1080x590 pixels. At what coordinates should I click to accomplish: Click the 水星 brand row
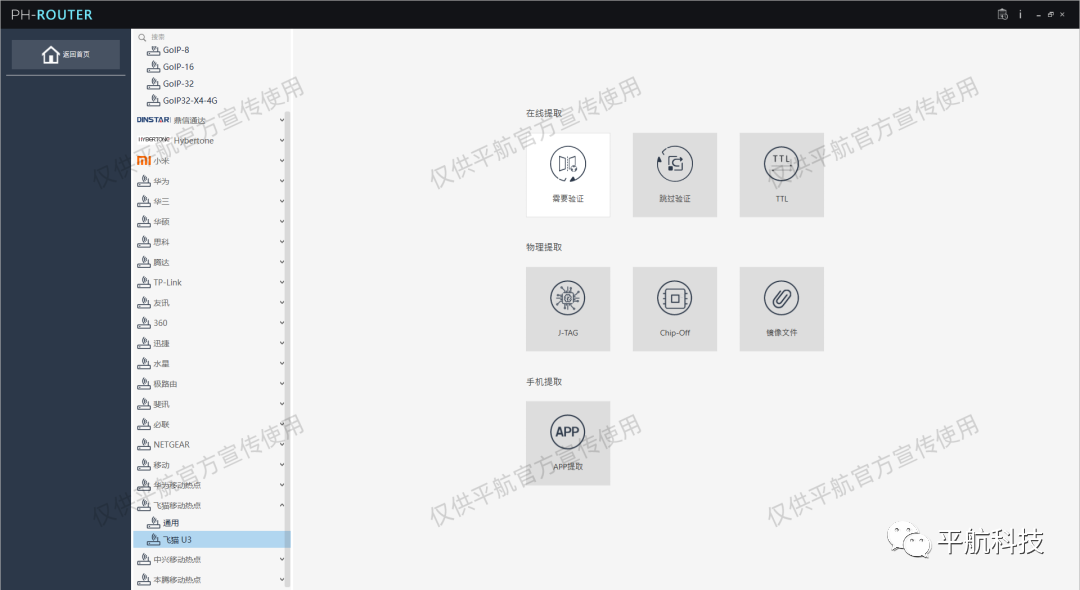pos(211,364)
